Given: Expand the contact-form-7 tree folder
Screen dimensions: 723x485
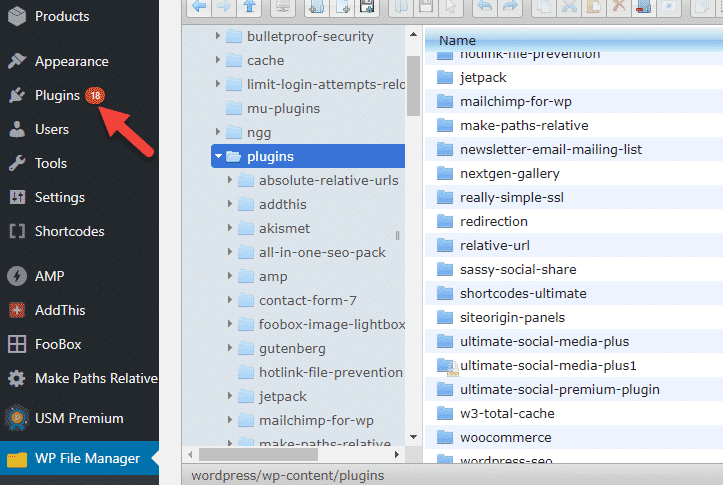Looking at the screenshot, I should click(x=230, y=300).
